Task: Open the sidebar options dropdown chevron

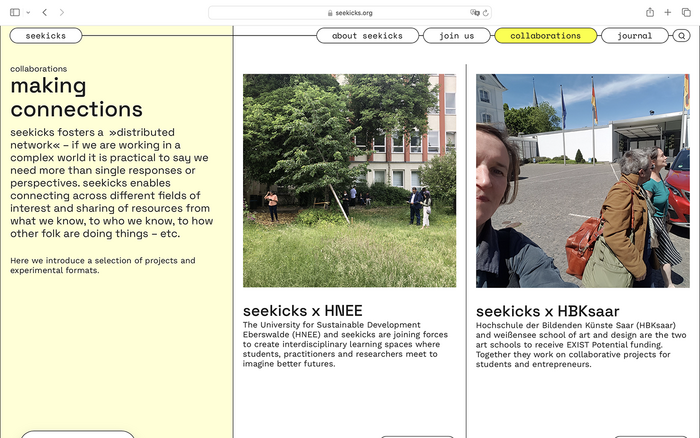Action: point(28,13)
